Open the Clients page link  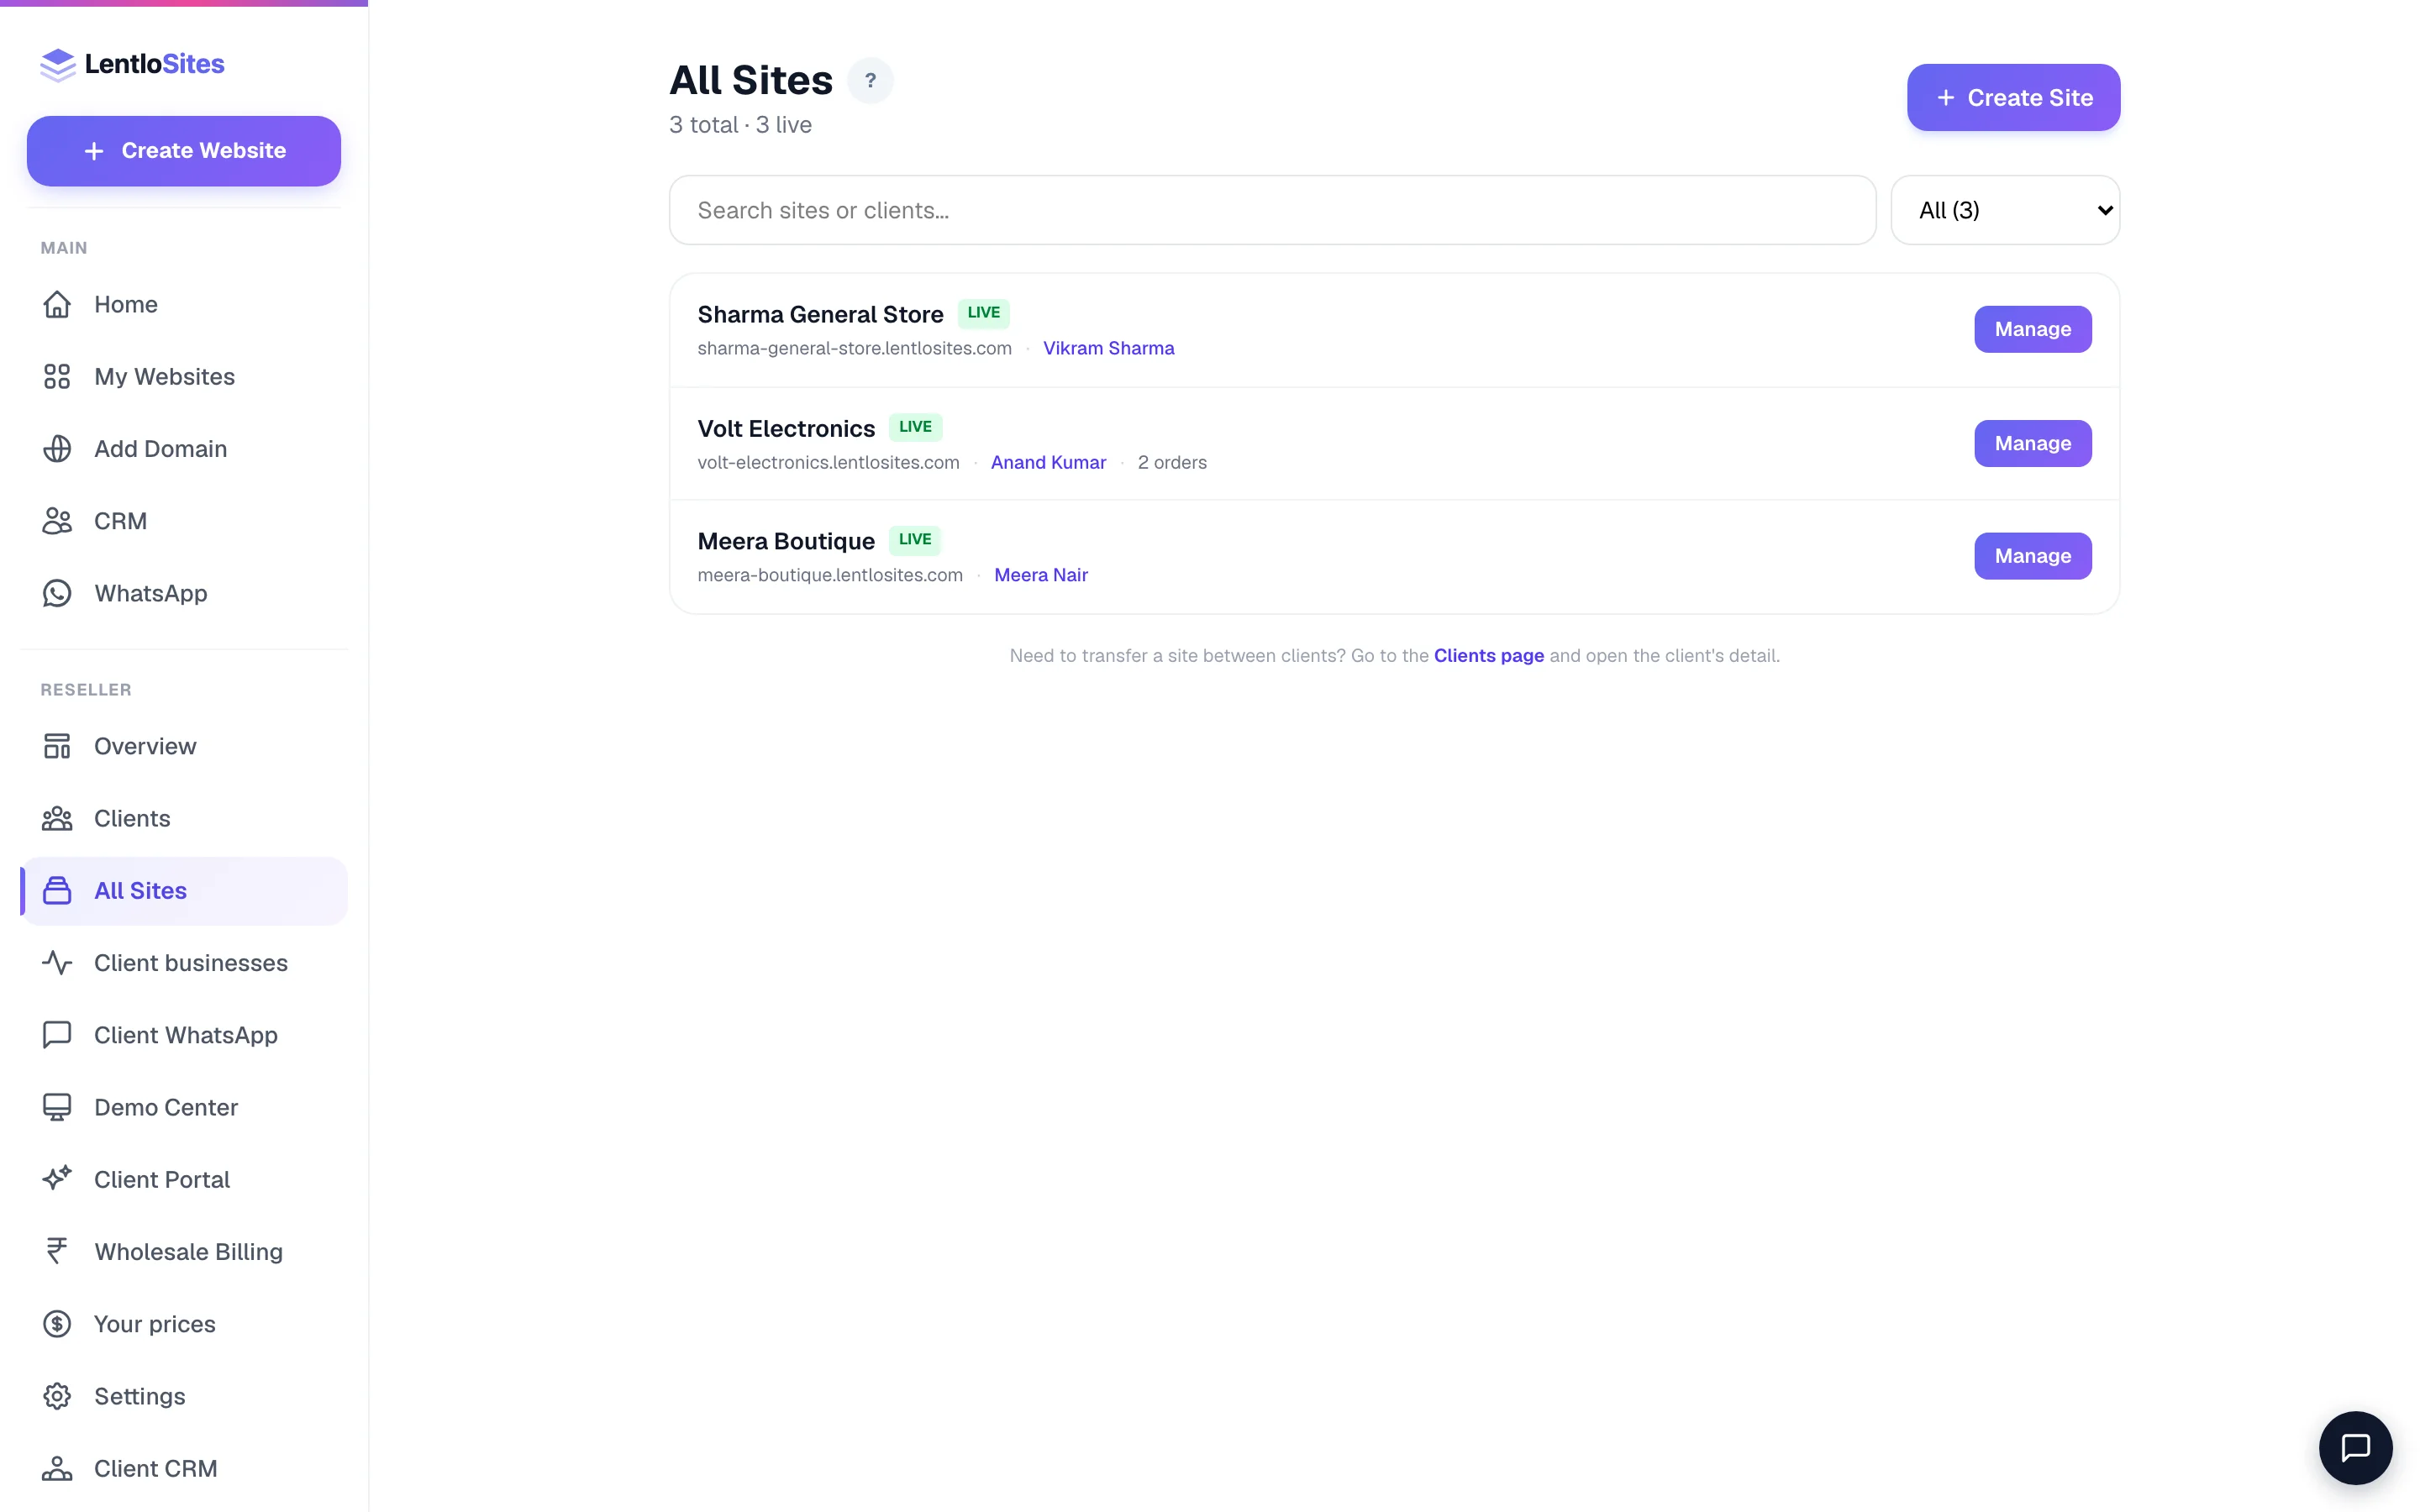point(1488,656)
